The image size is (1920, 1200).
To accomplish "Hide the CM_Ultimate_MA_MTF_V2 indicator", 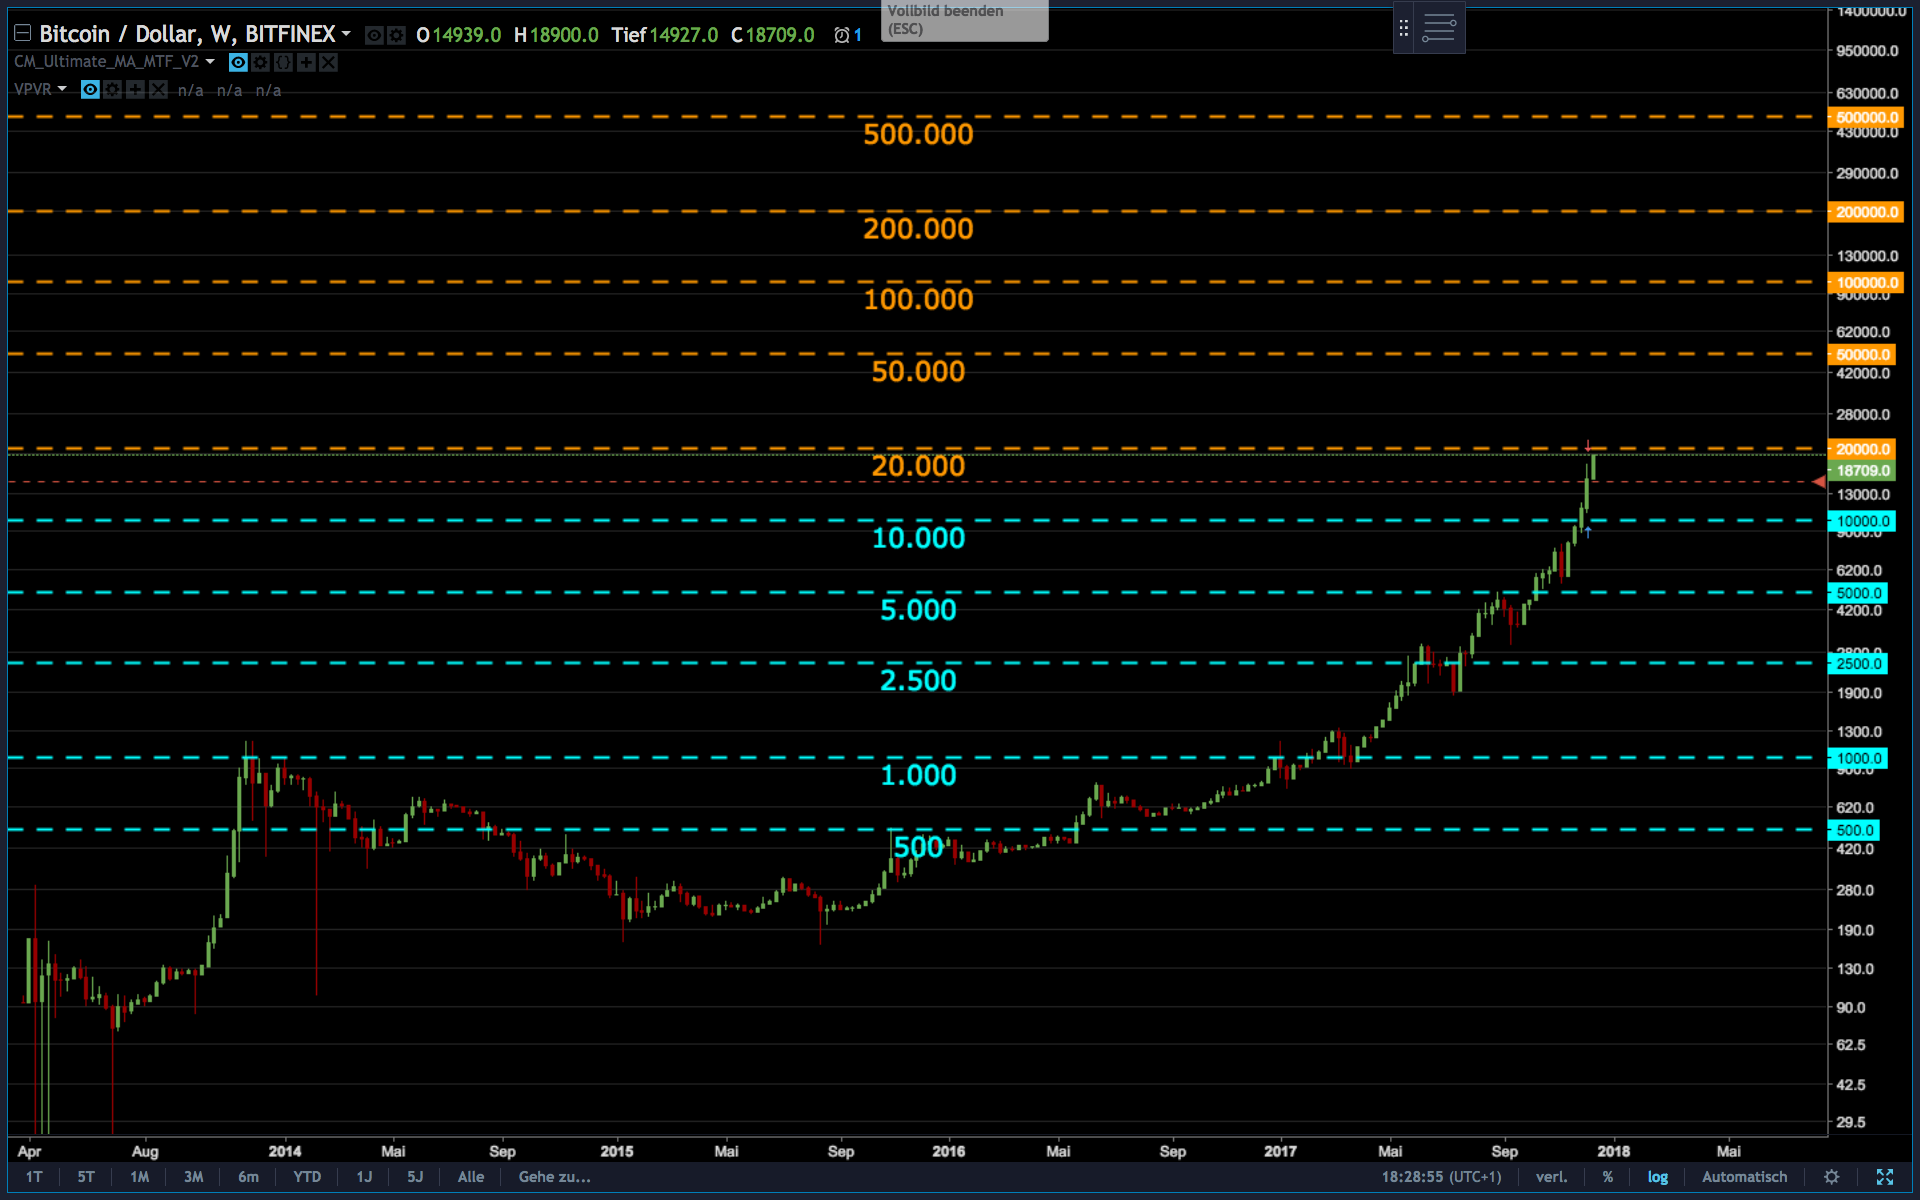I will (x=238, y=62).
